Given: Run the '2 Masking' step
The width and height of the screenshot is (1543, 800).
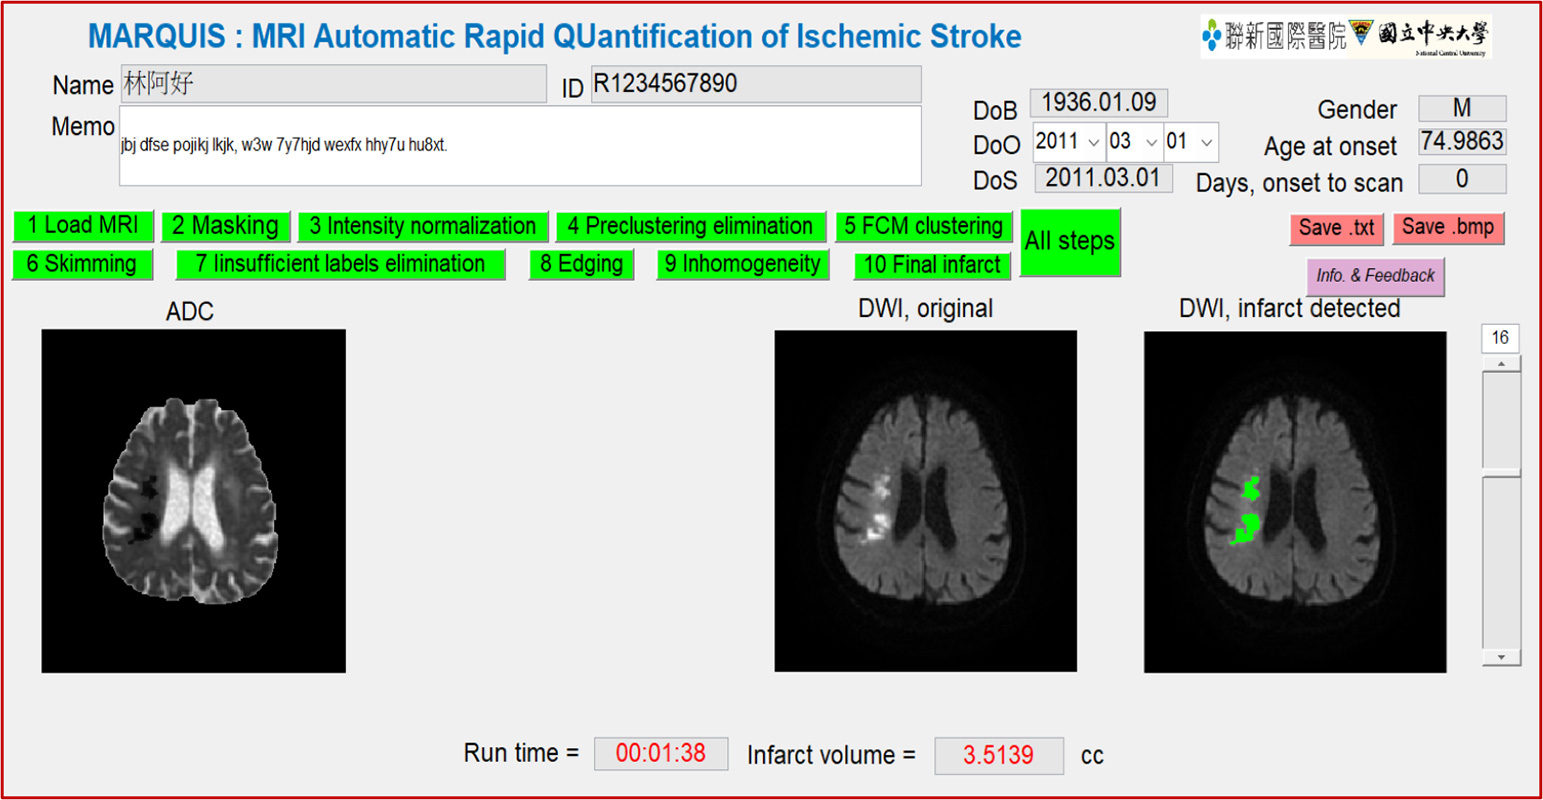Looking at the screenshot, I should [226, 226].
